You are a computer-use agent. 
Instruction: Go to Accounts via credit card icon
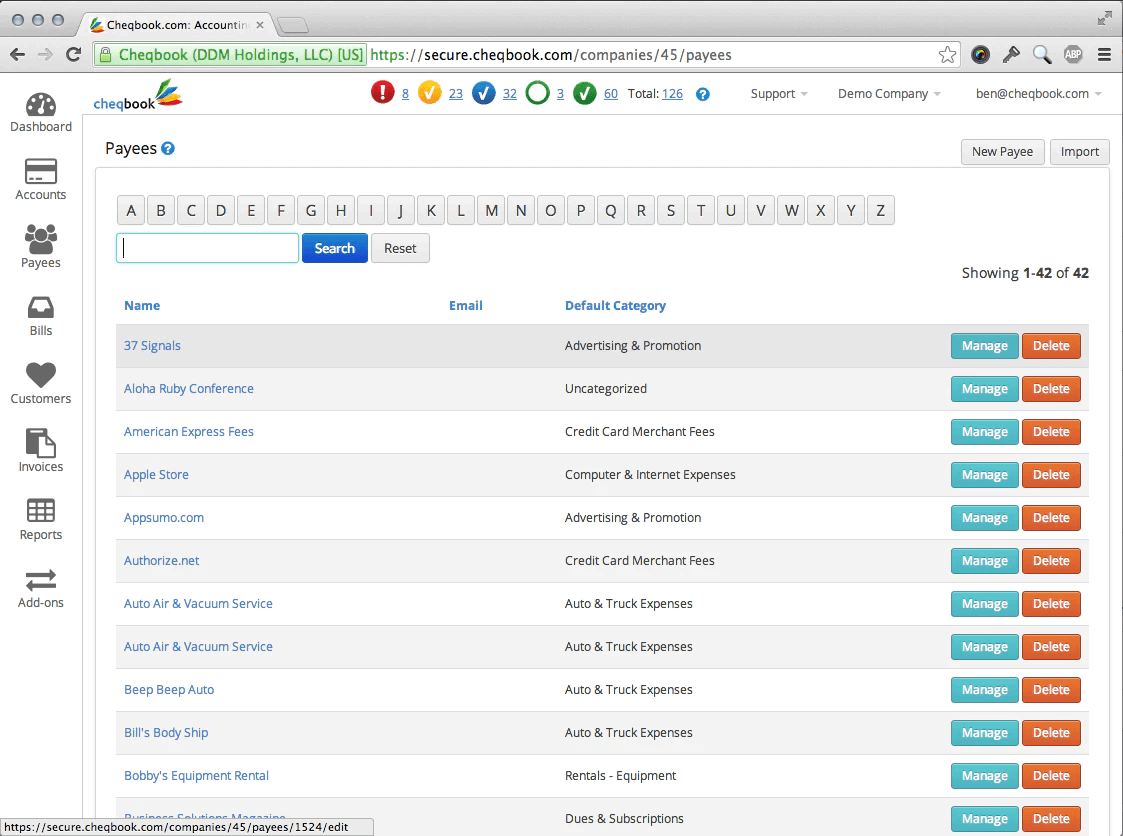tap(41, 171)
